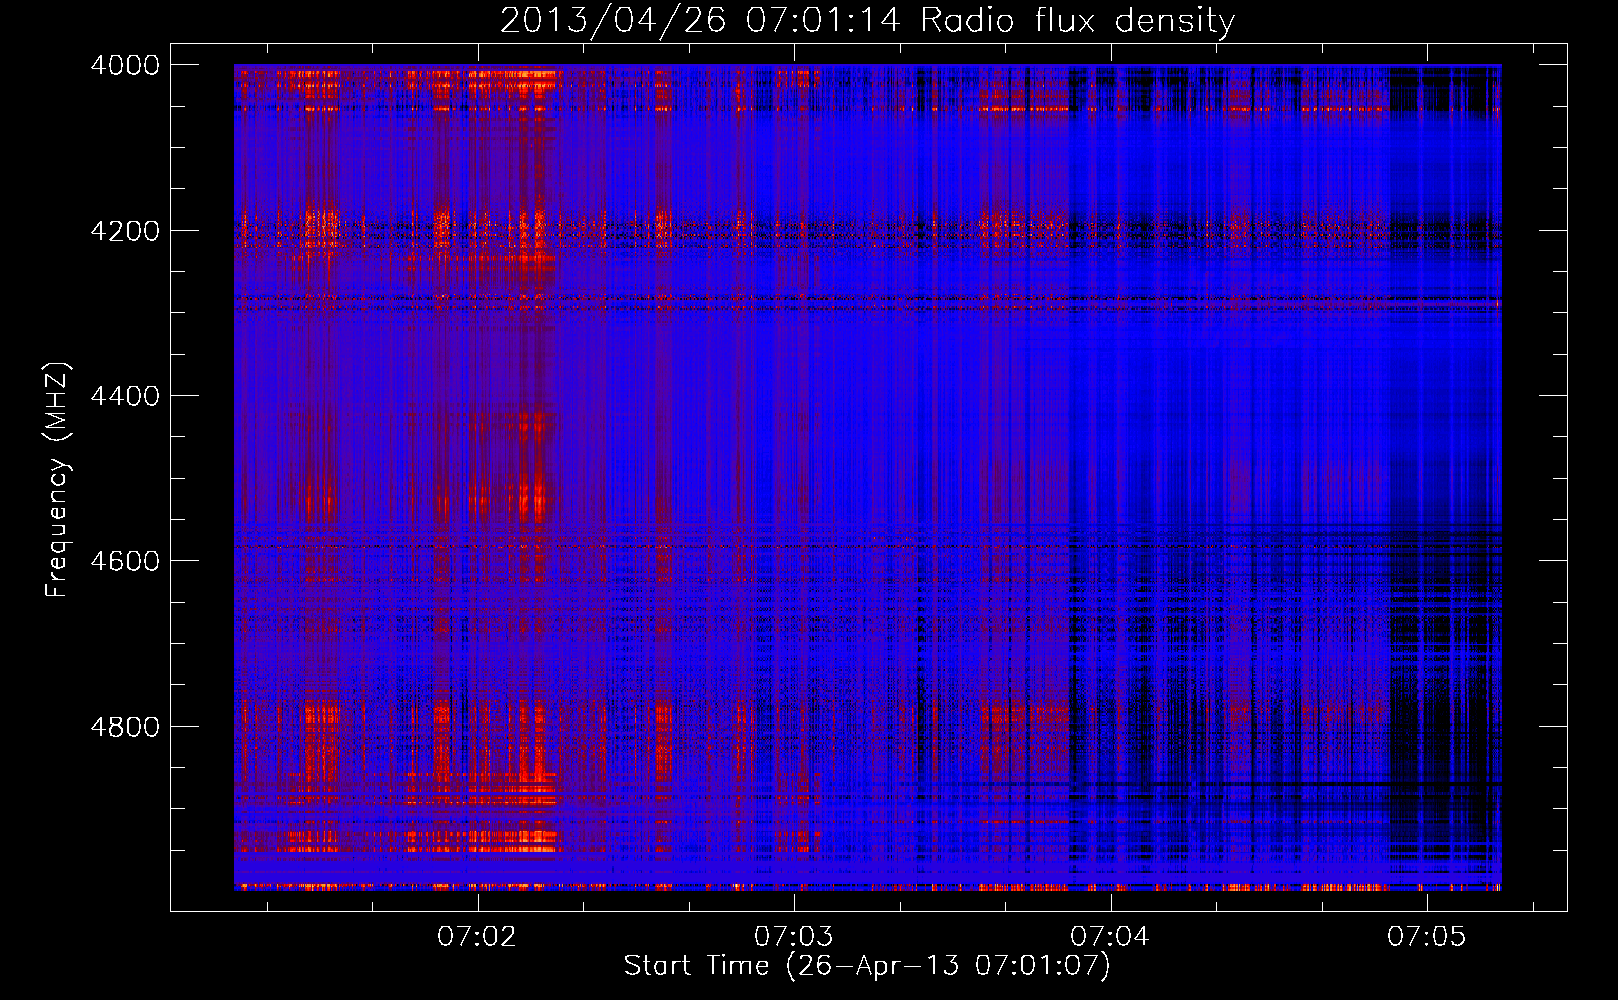Click the '4200' frequency axis label
The width and height of the screenshot is (1618, 1000).
pyautogui.click(x=125, y=230)
